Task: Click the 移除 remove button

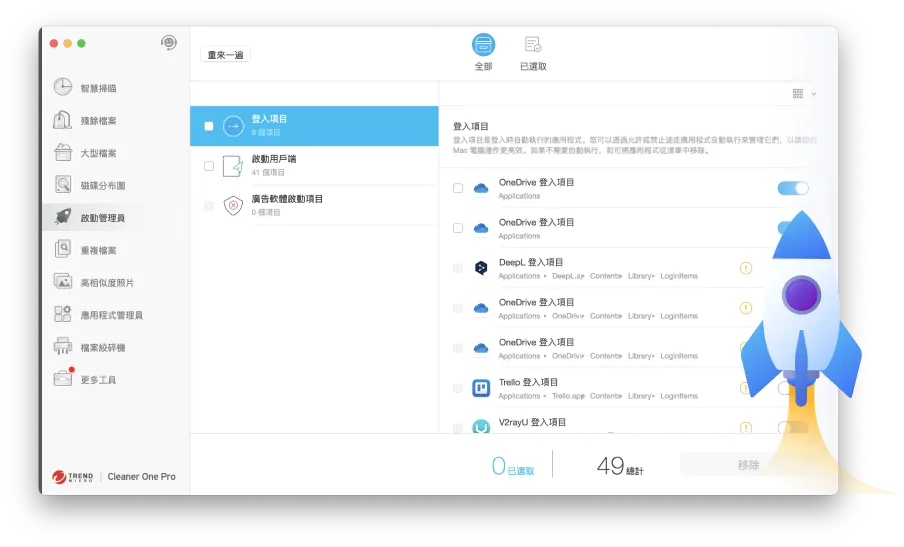Action: pos(747,465)
